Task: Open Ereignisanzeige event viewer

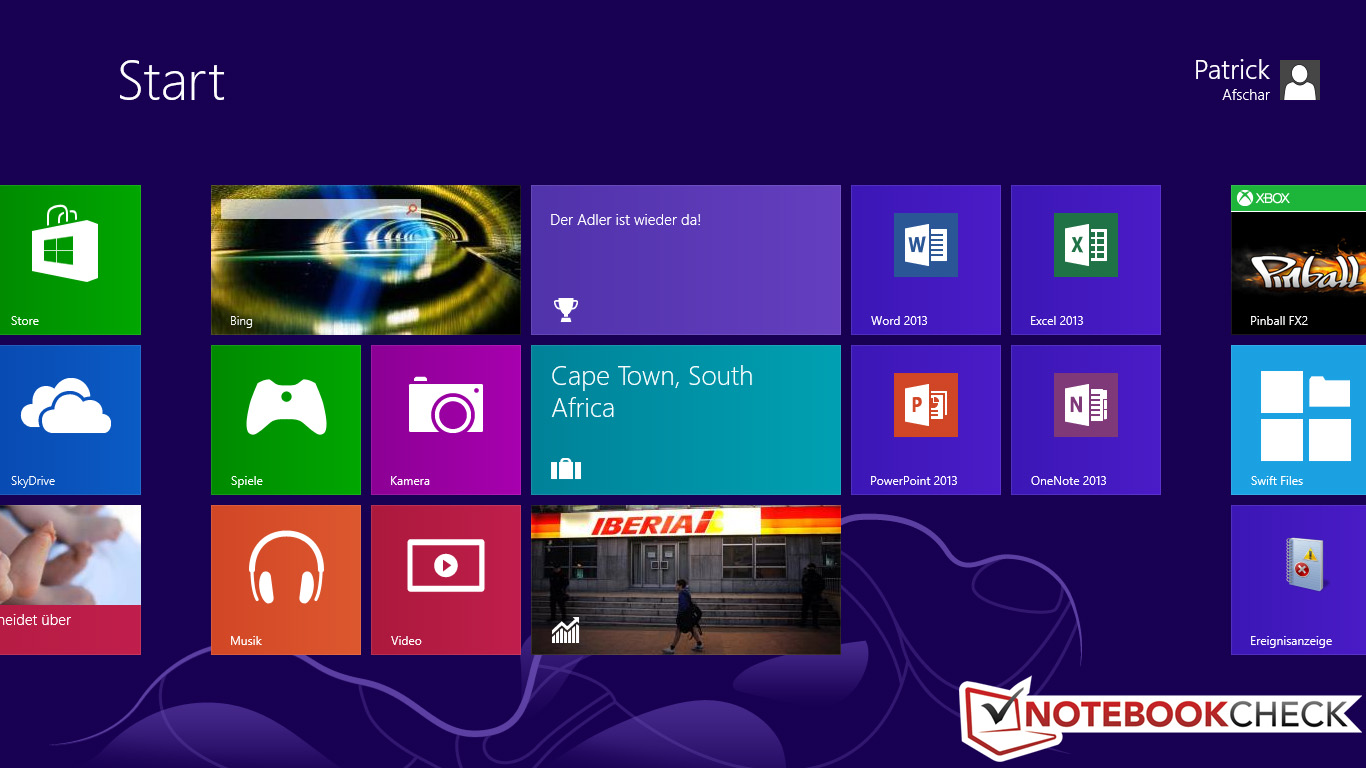Action: 1298,579
